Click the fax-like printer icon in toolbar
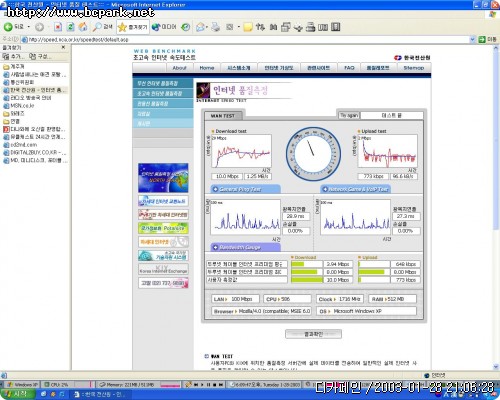Image resolution: width=500 pixels, height=400 pixels. pyautogui.click(x=310, y=27)
